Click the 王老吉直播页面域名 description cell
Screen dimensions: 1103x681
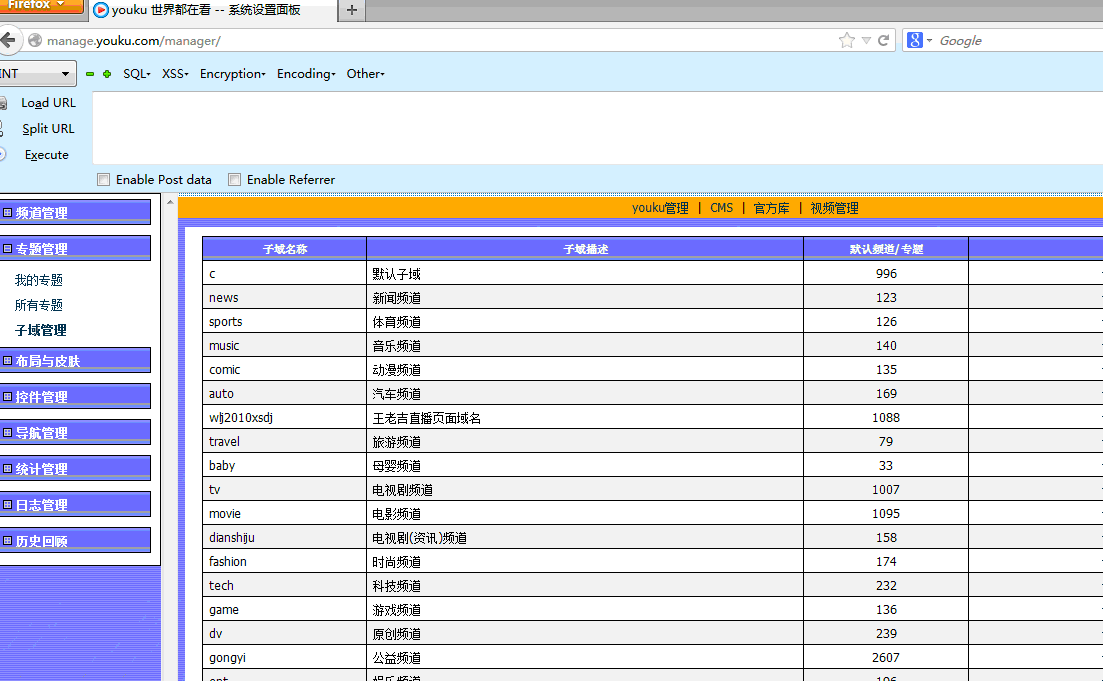(x=585, y=417)
